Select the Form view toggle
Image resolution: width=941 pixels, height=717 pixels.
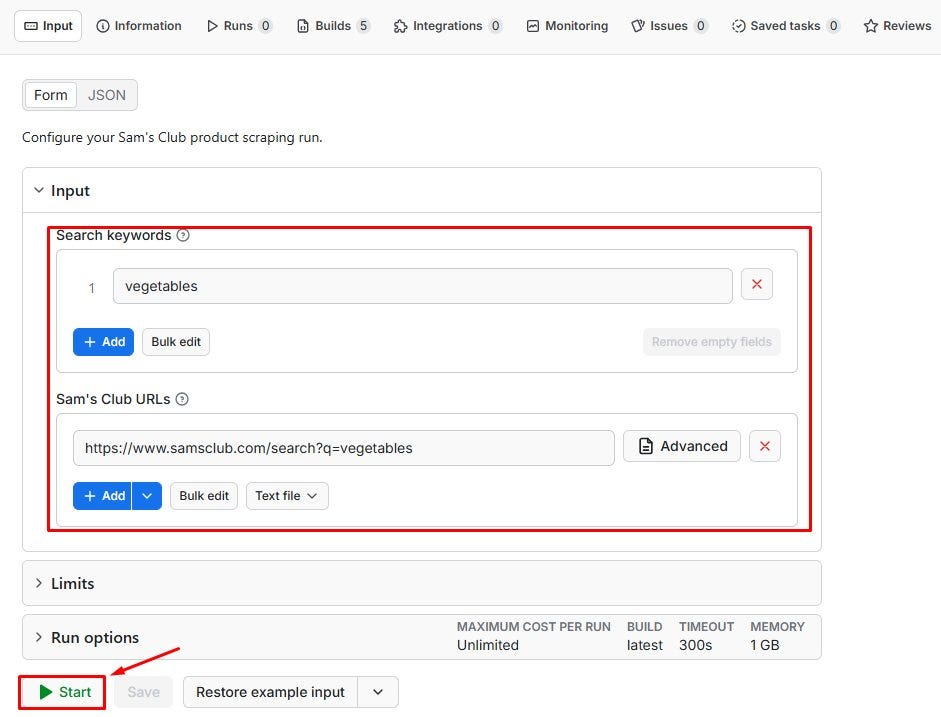[x=50, y=95]
